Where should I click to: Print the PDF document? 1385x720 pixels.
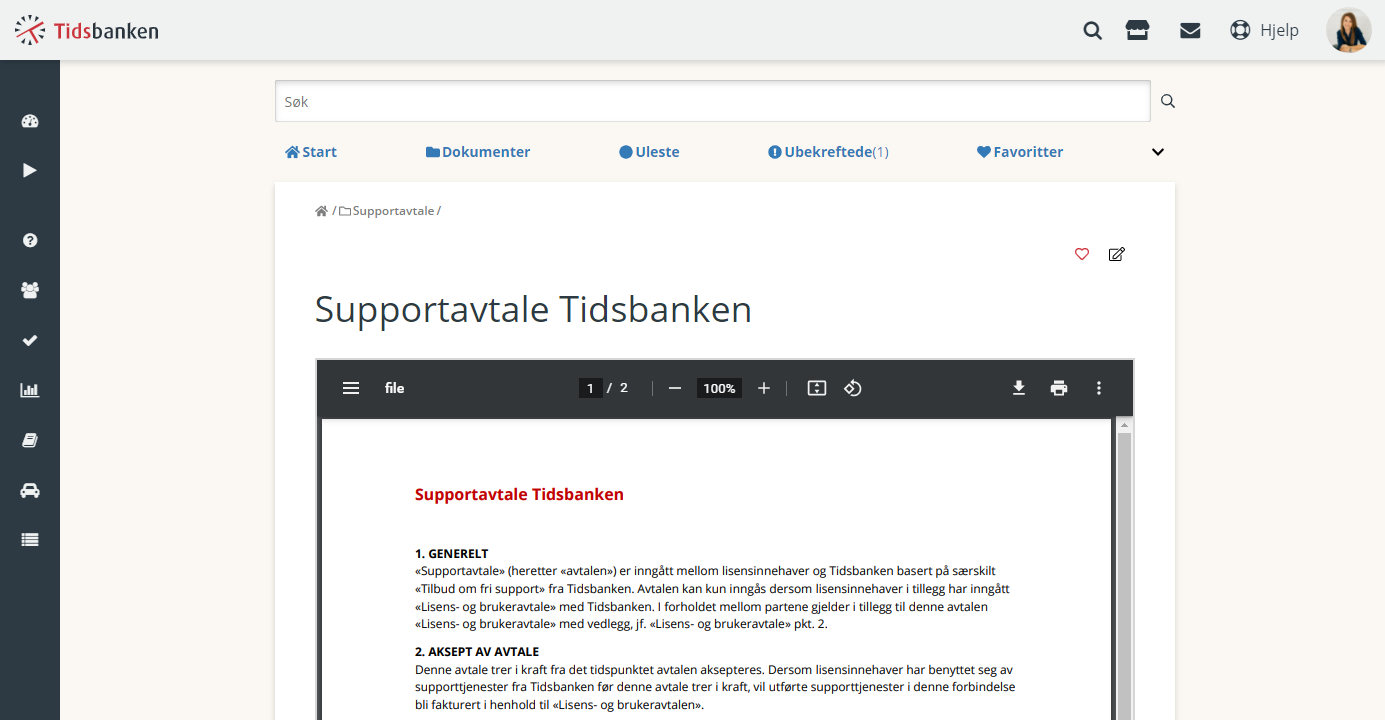(1059, 388)
